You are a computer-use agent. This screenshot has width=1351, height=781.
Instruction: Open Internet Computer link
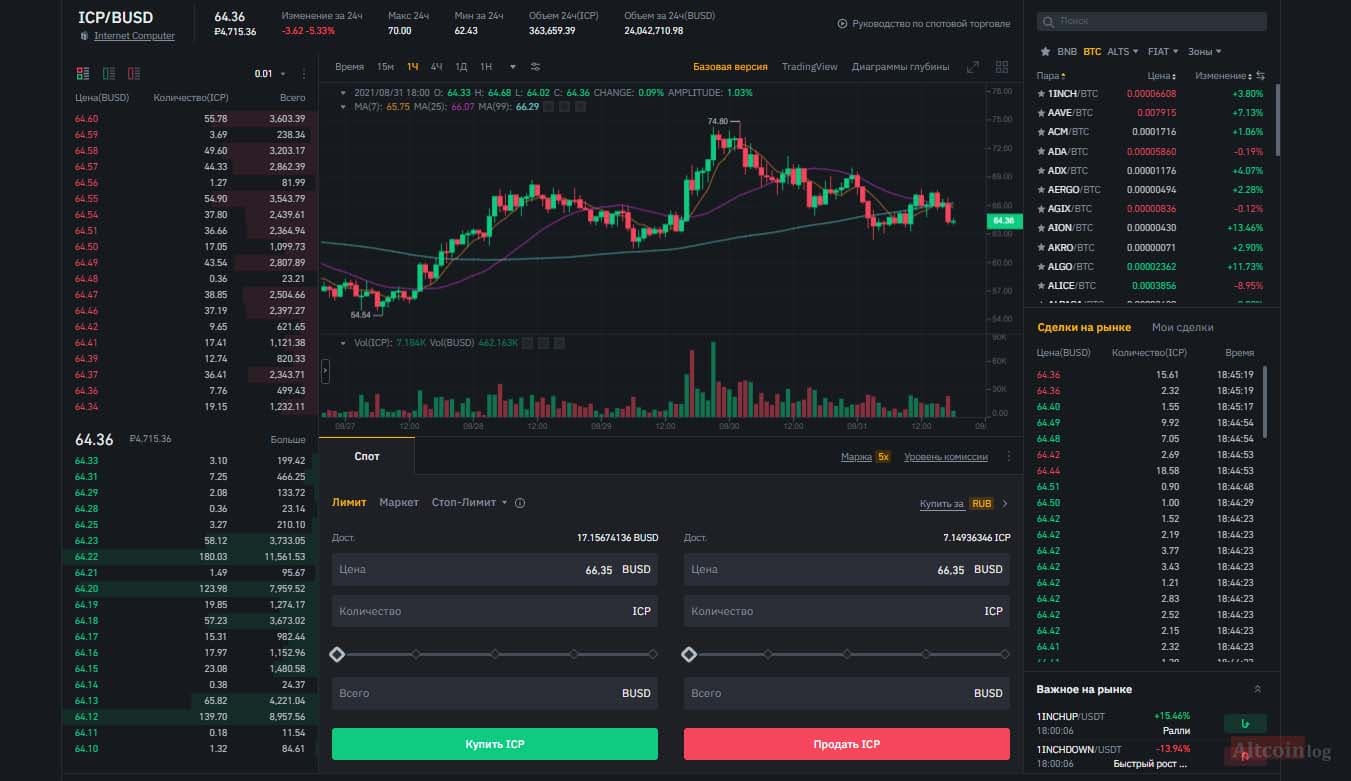pyautogui.click(x=134, y=36)
